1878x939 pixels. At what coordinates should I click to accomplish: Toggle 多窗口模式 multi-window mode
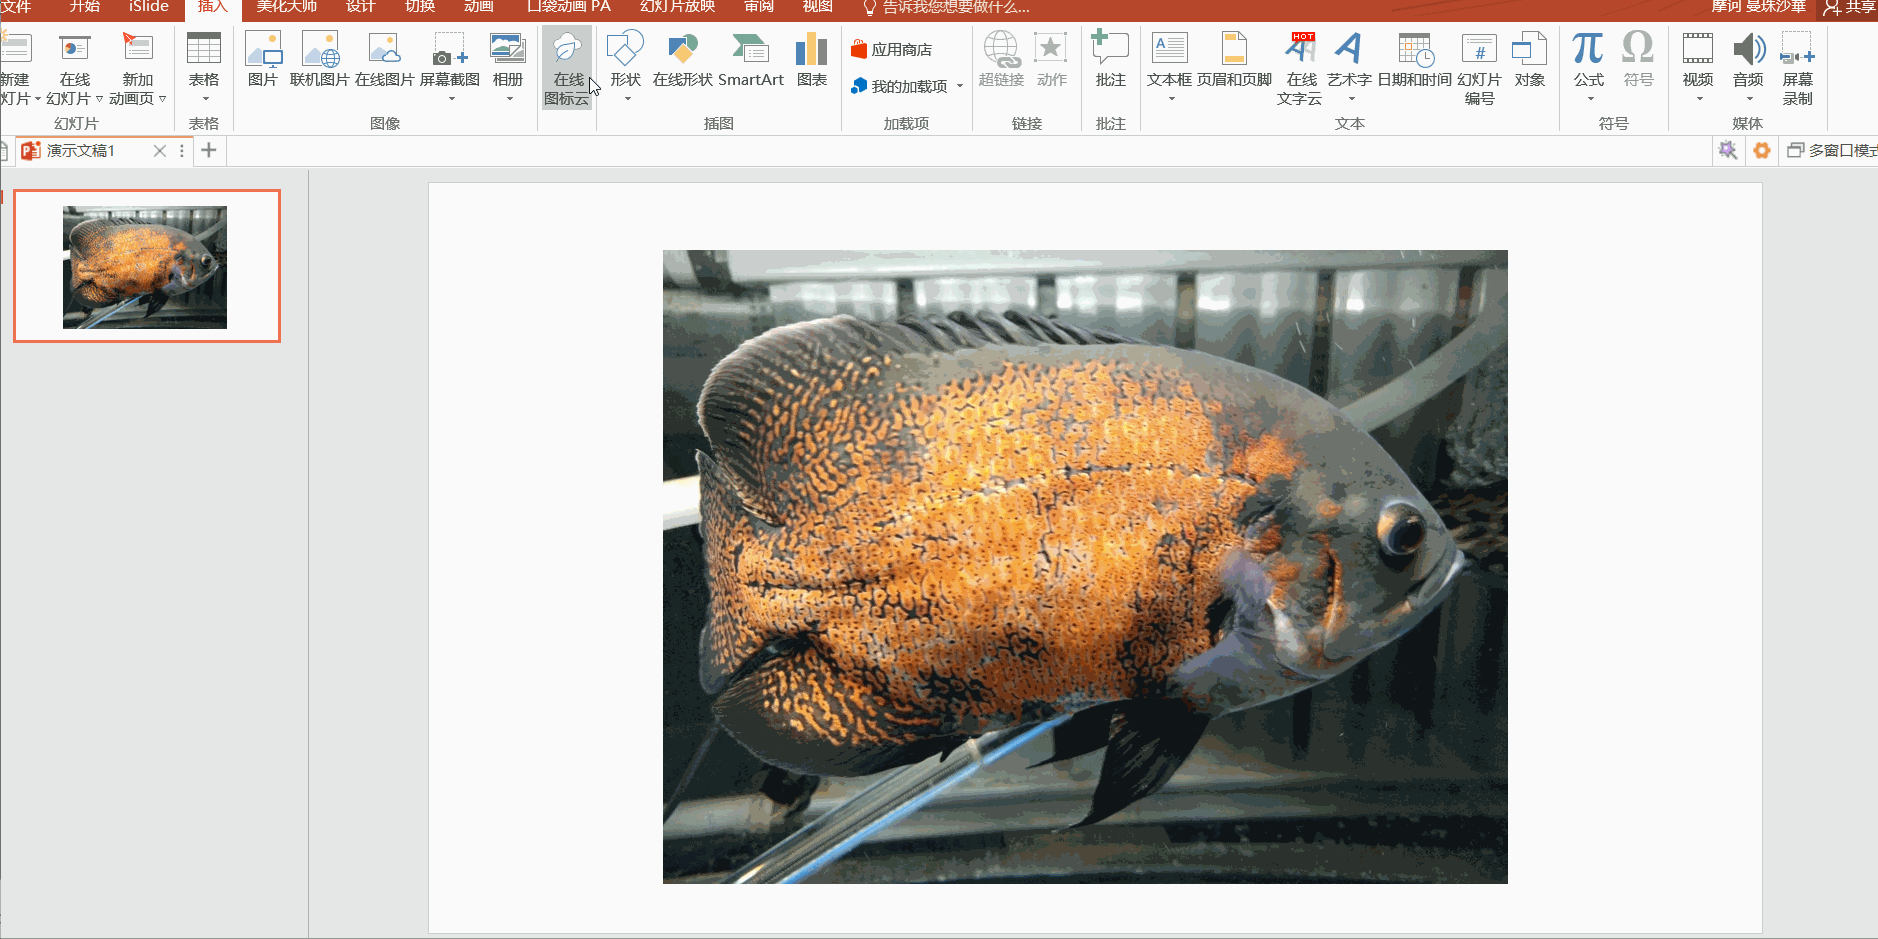click(x=1832, y=150)
